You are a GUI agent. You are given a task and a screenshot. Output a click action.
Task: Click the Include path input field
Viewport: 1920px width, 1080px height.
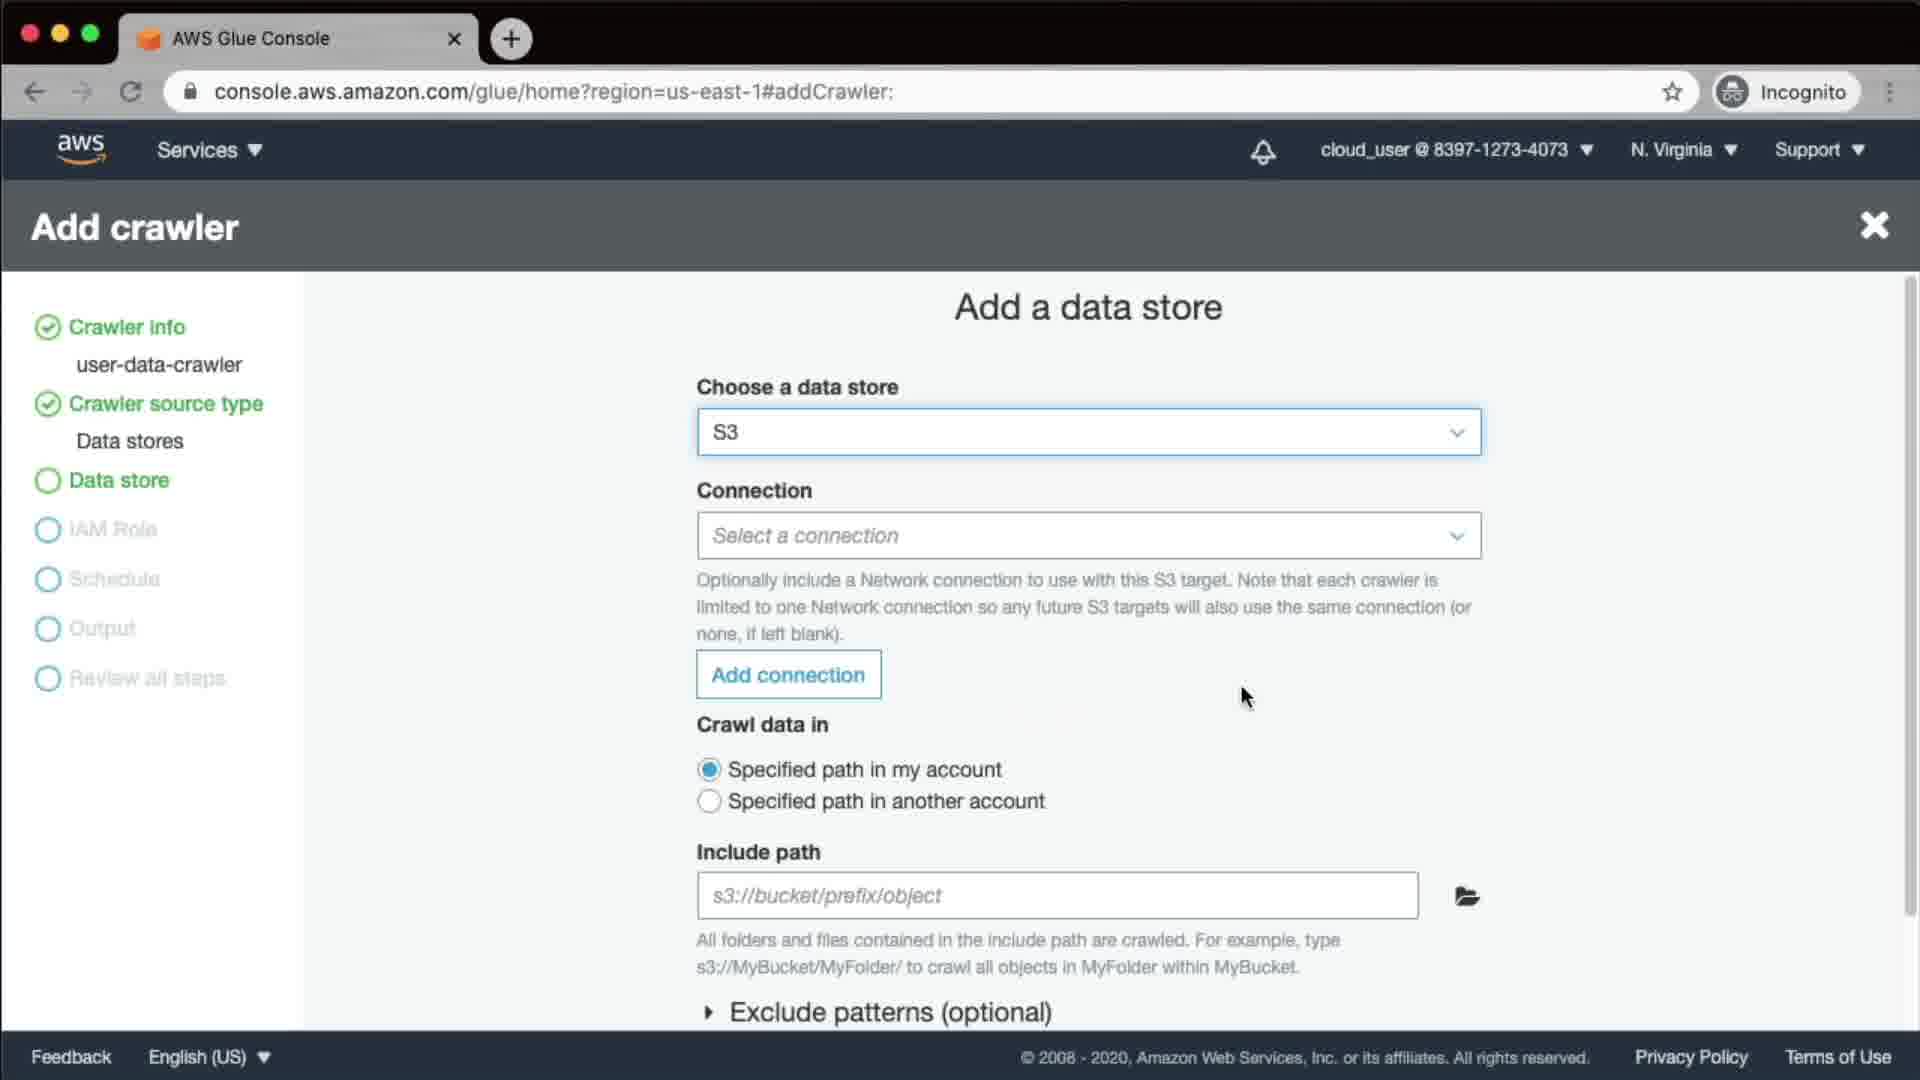(x=1057, y=896)
